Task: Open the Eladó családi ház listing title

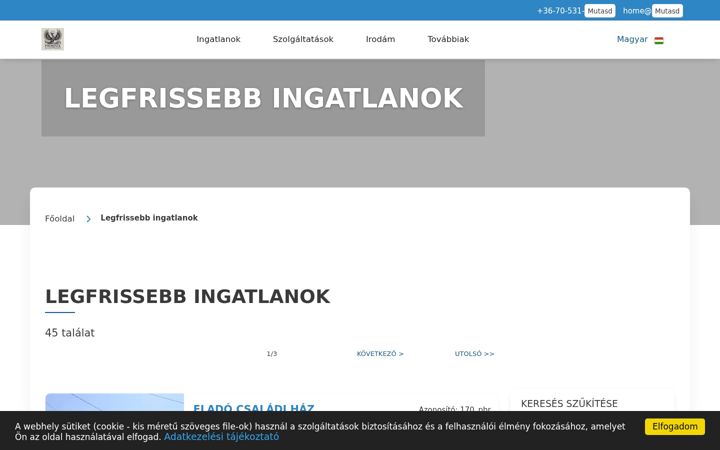Action: point(253,408)
